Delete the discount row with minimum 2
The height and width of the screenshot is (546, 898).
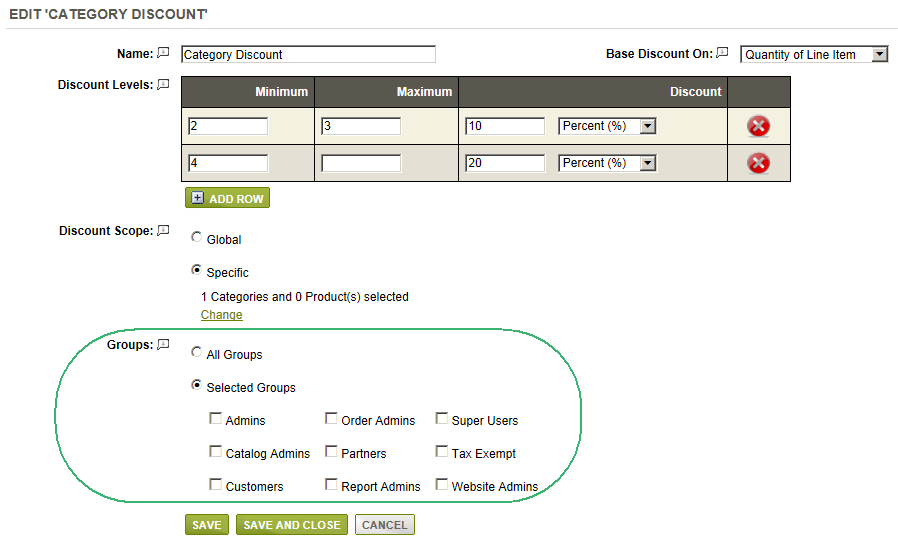[x=758, y=126]
